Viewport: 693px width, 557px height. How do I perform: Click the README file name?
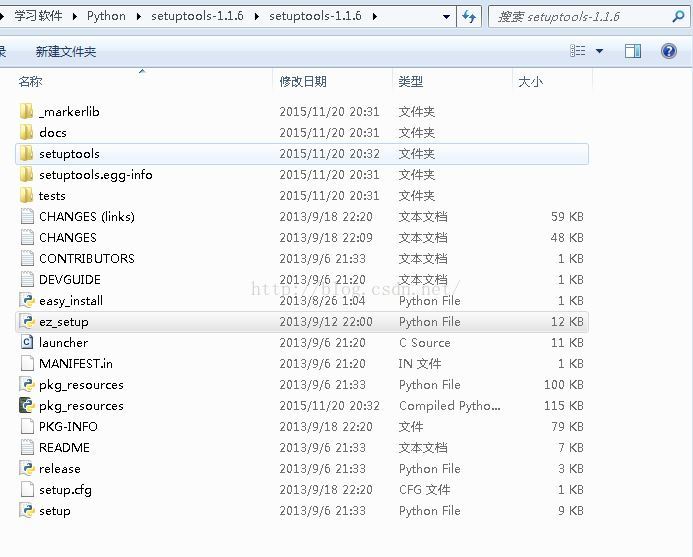64,447
